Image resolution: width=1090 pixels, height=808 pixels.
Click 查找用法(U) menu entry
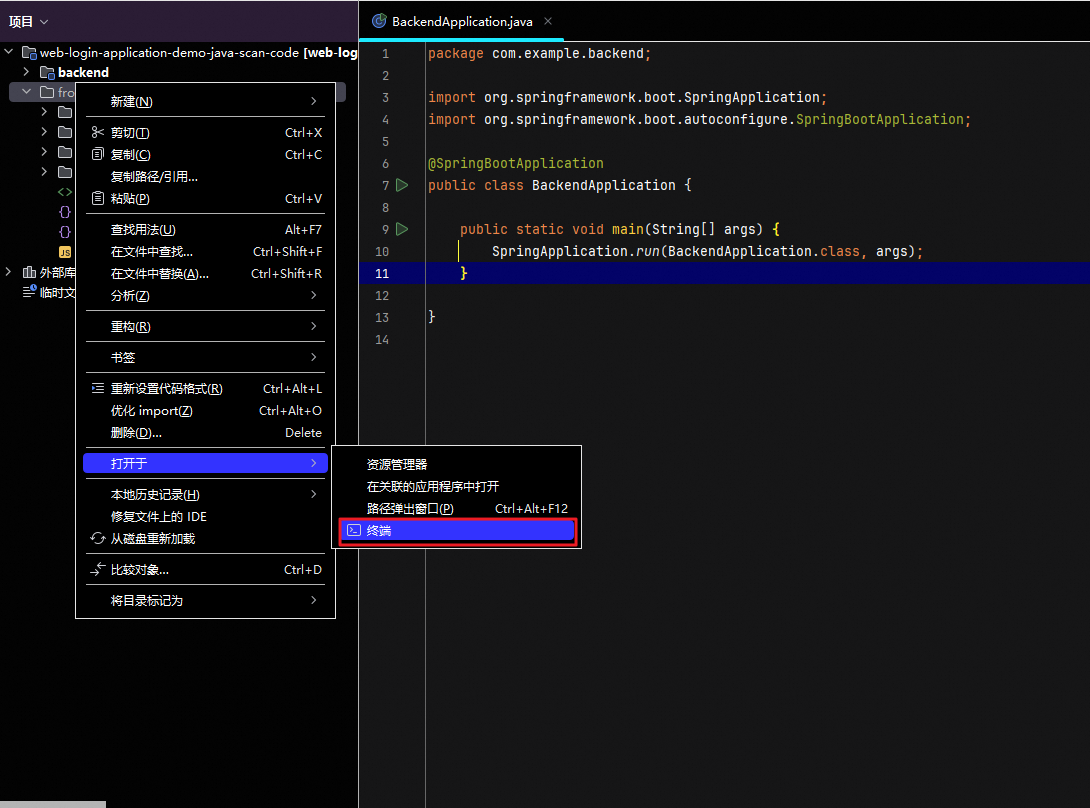[205, 229]
